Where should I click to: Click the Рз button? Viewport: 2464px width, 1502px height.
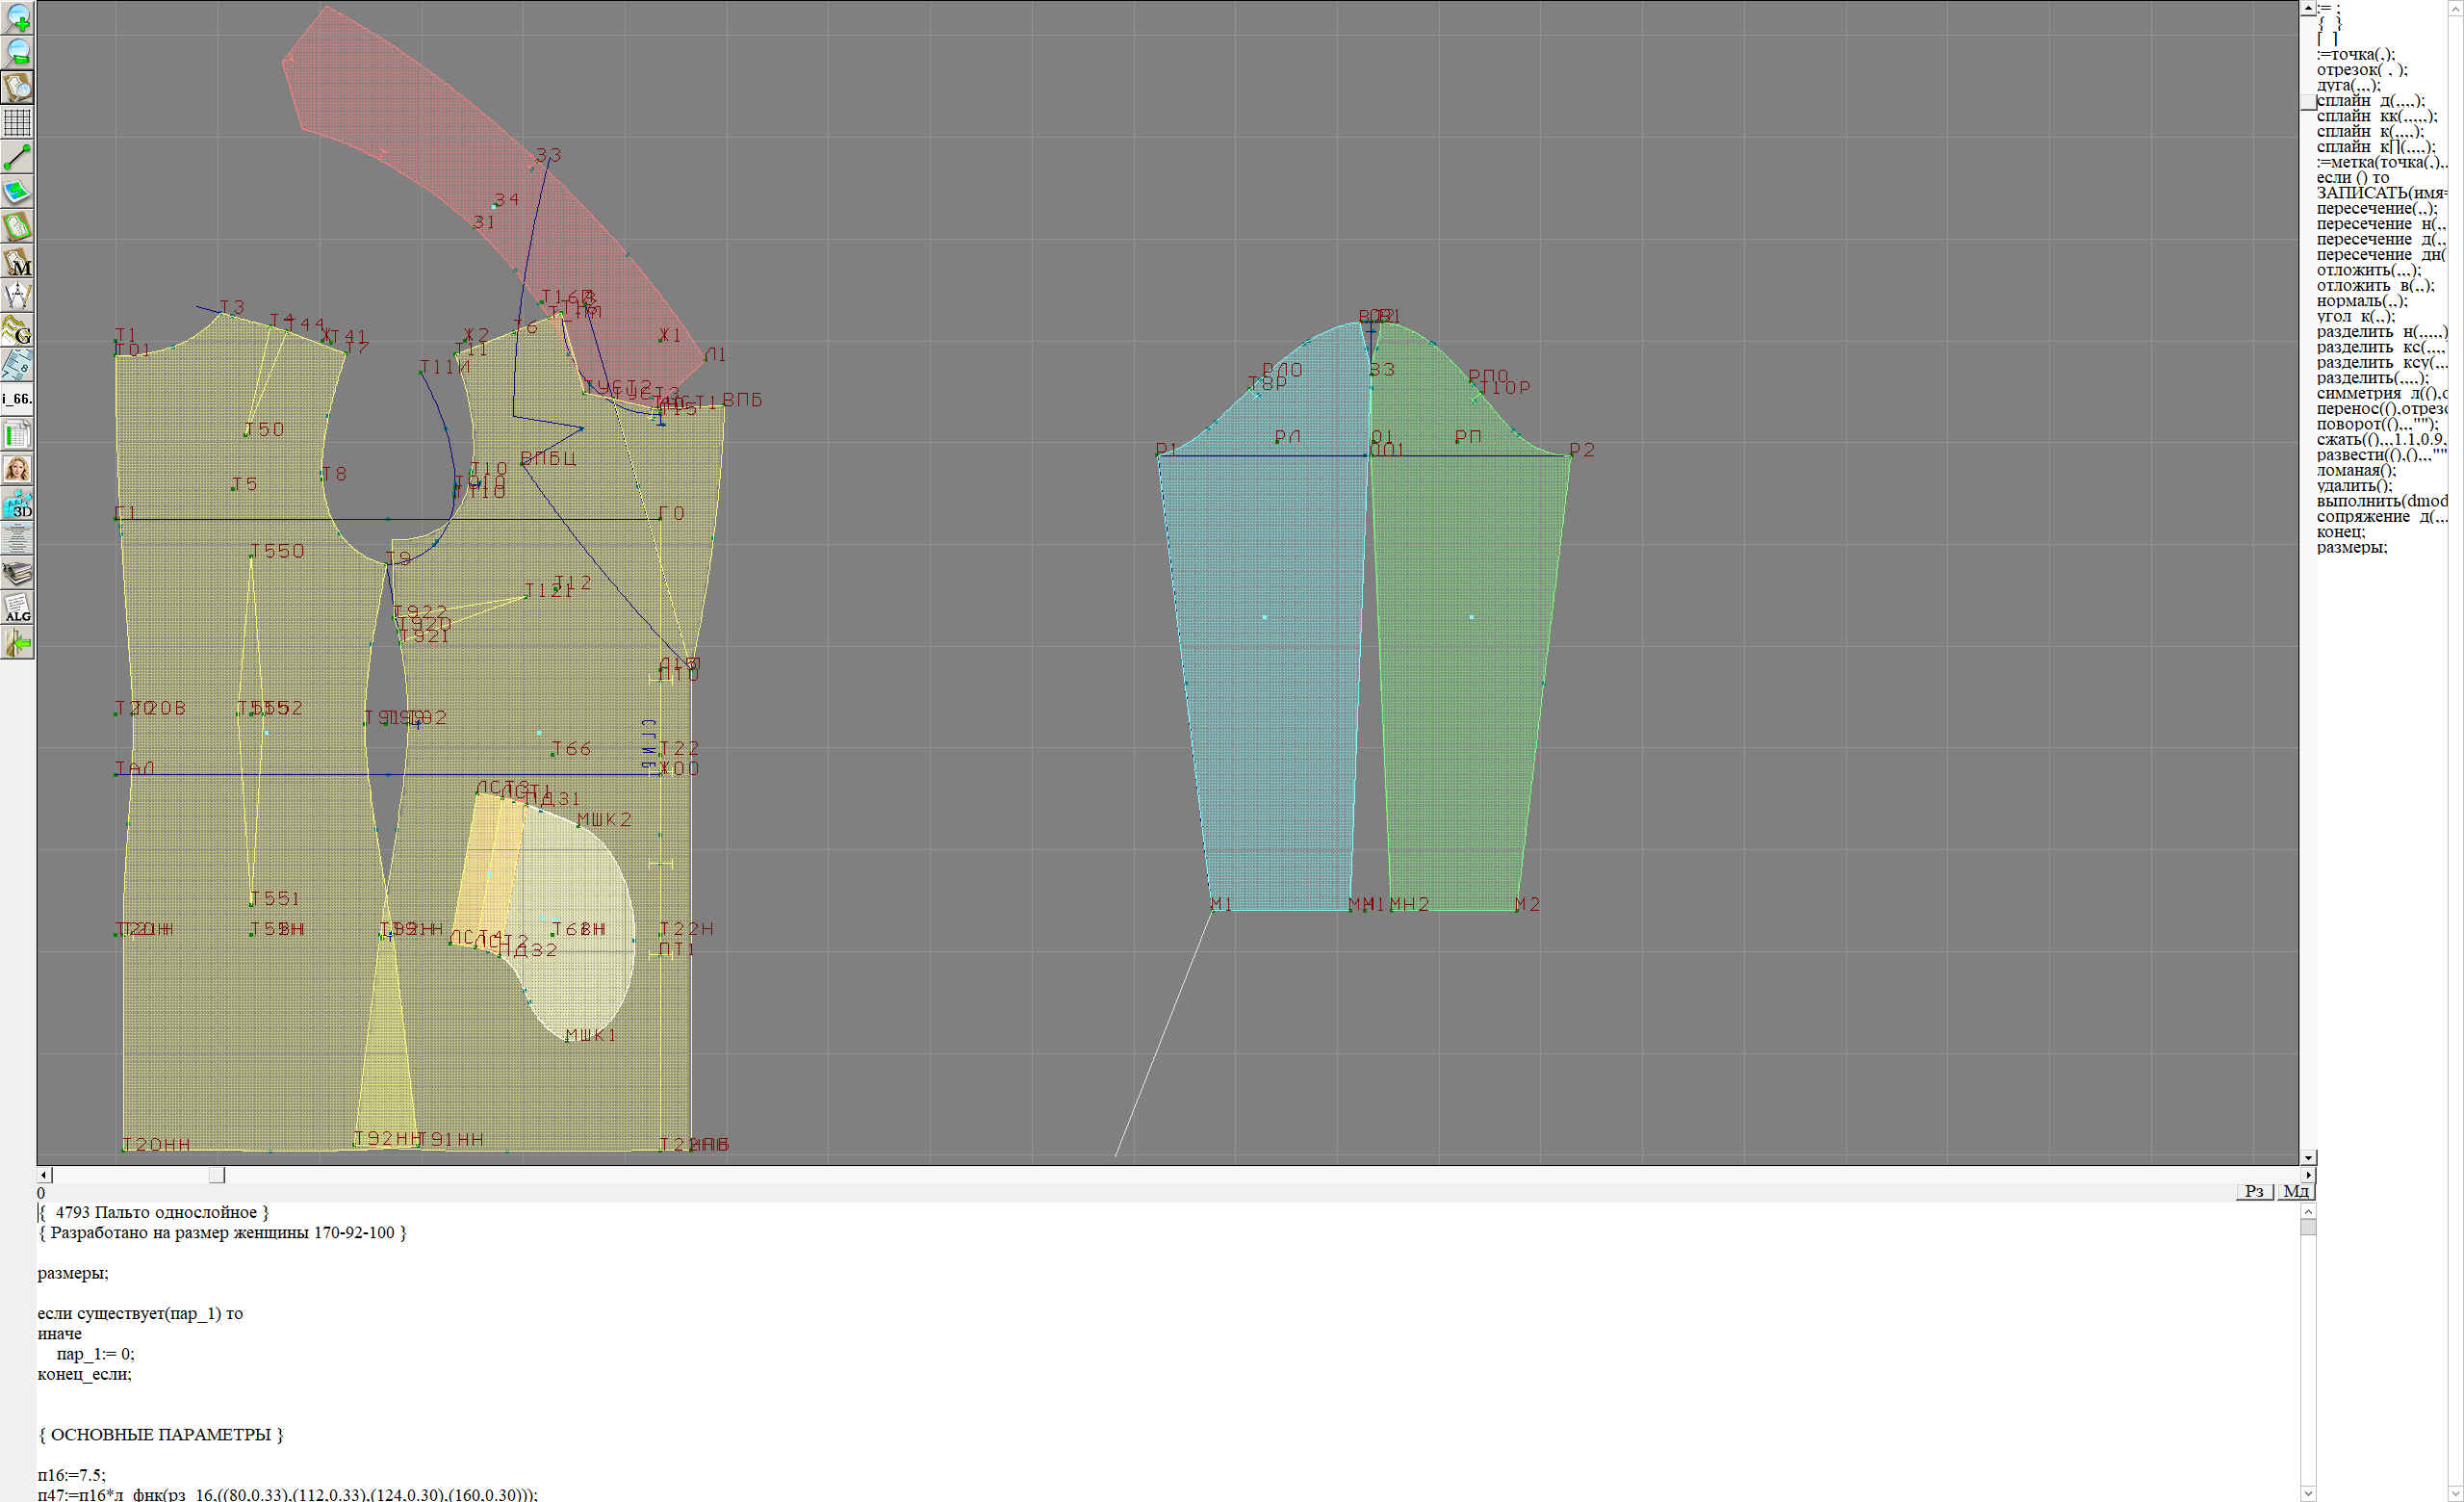[2254, 1191]
